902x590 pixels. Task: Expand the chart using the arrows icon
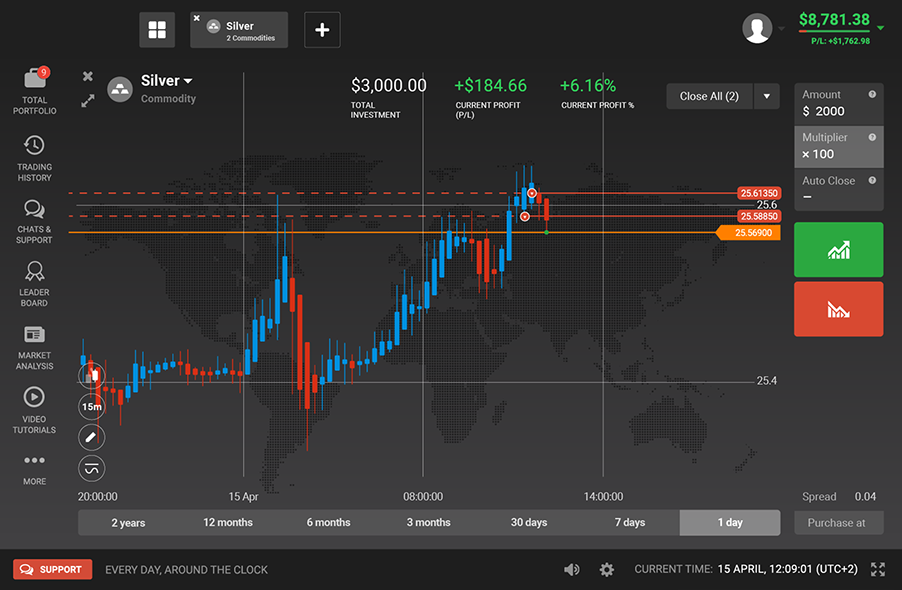pos(88,101)
